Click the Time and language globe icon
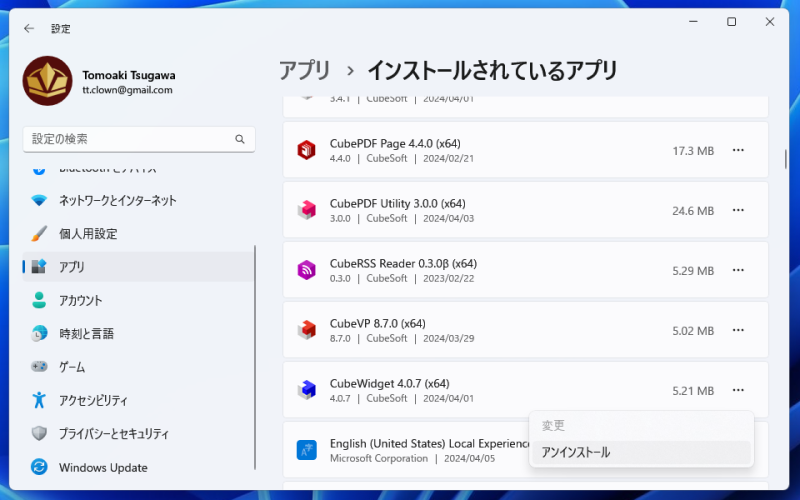The height and width of the screenshot is (500, 800). (39, 333)
